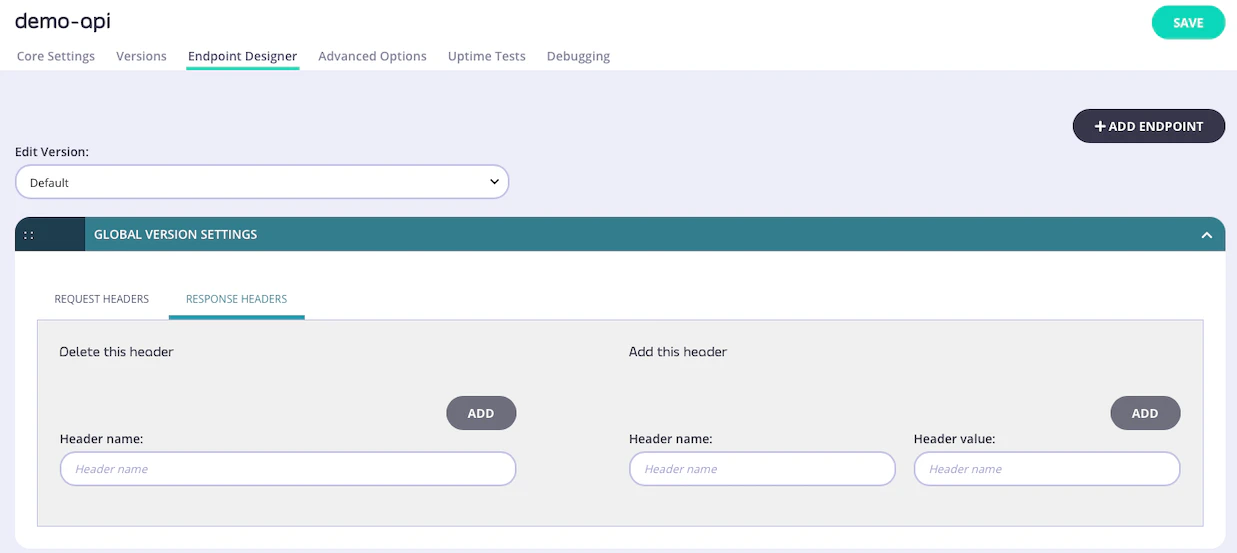Viewport: 1237px width, 553px height.
Task: Click the GLOBAL VERSION SETTINGS title
Action: [x=175, y=235]
